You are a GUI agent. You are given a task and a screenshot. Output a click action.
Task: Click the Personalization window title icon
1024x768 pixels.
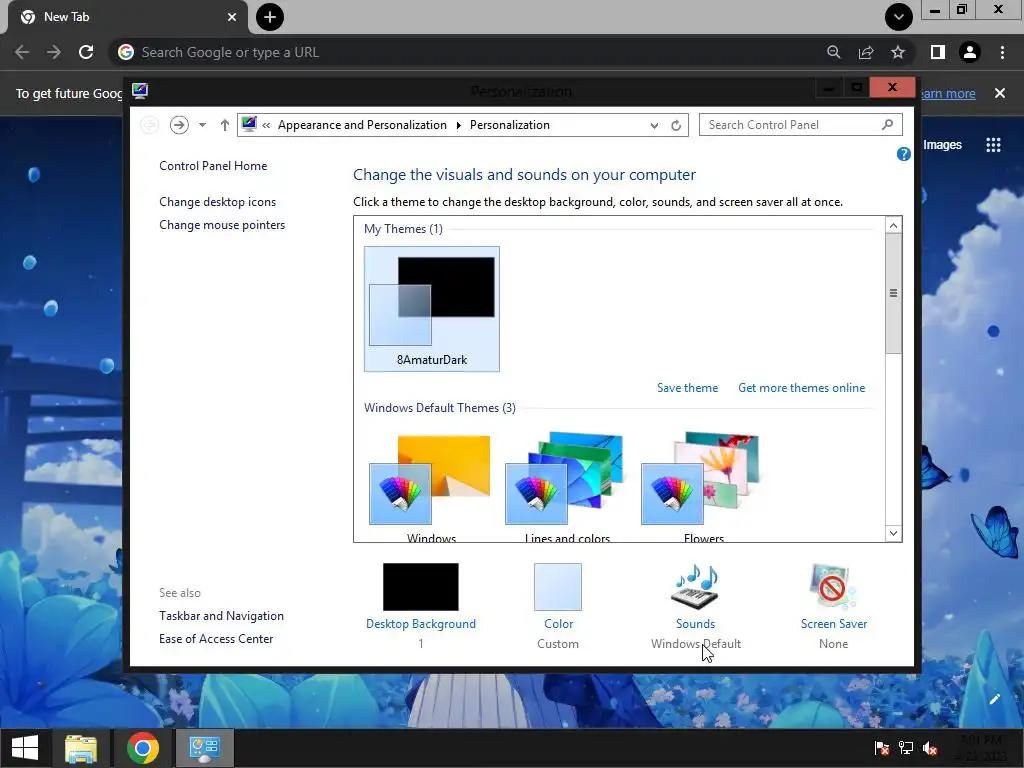140,91
